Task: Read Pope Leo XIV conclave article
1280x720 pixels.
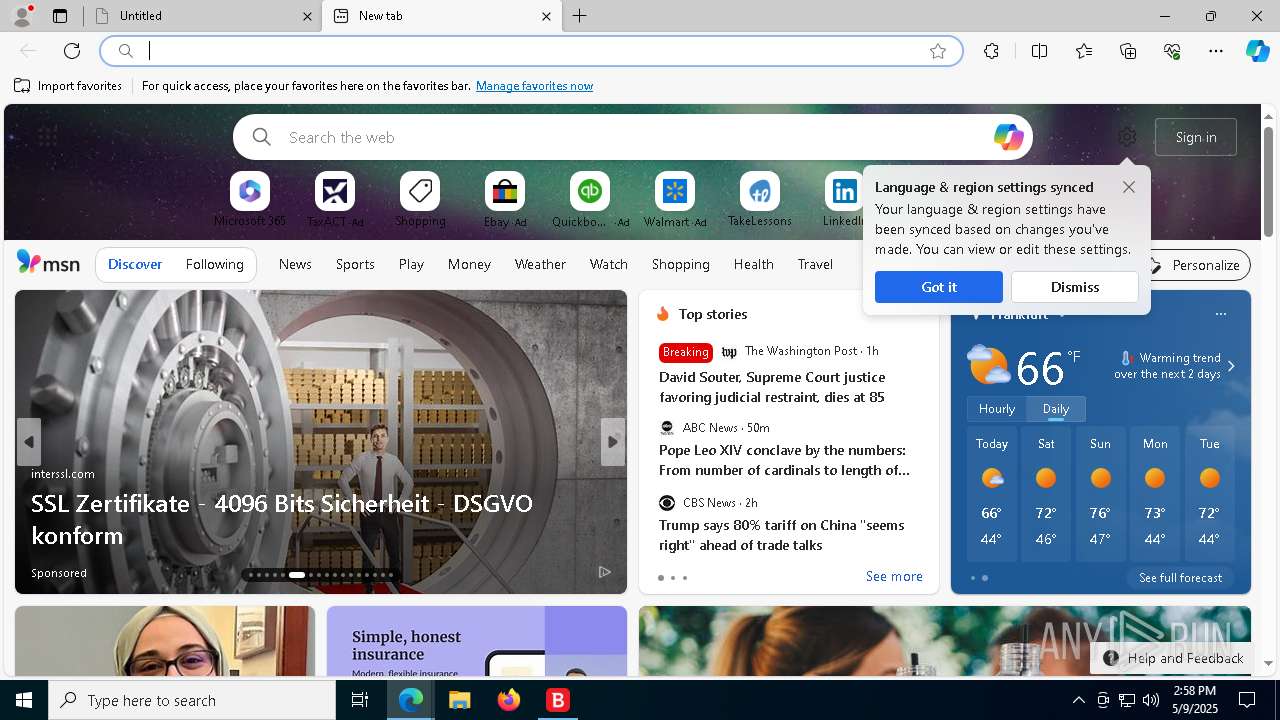Action: tap(784, 460)
